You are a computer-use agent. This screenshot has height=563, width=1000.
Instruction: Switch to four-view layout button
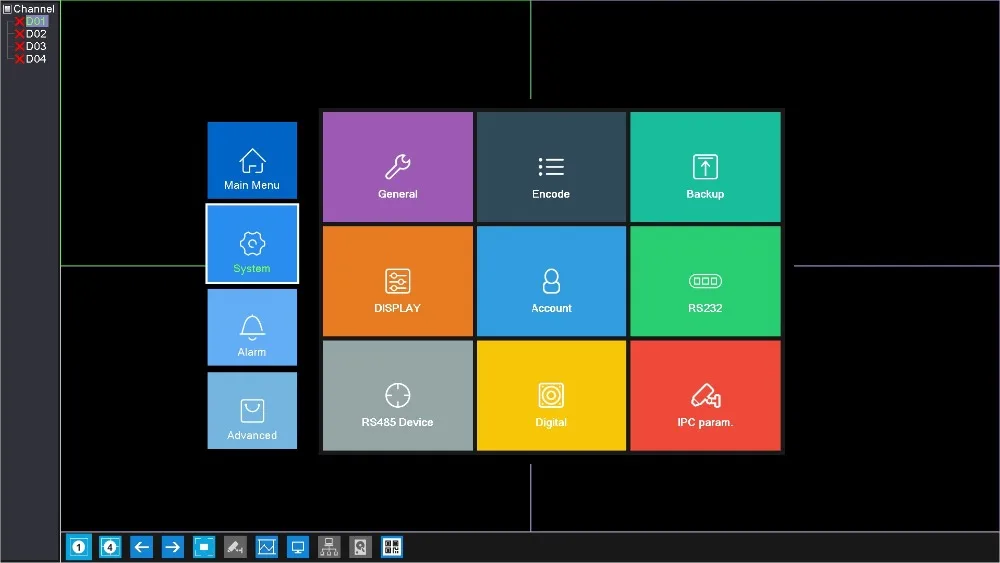pos(110,547)
